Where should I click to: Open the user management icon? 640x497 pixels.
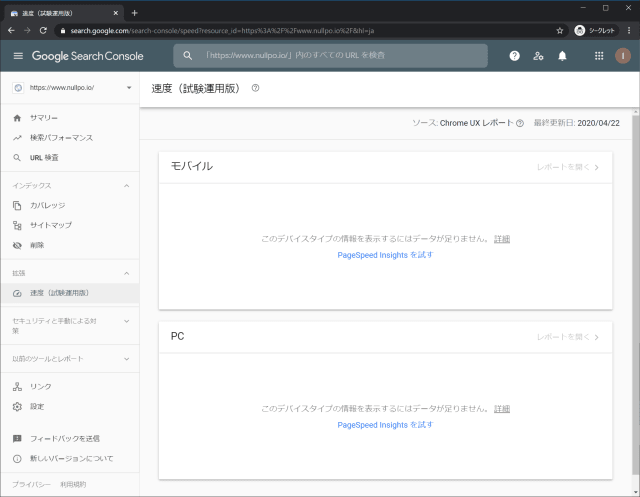538,56
